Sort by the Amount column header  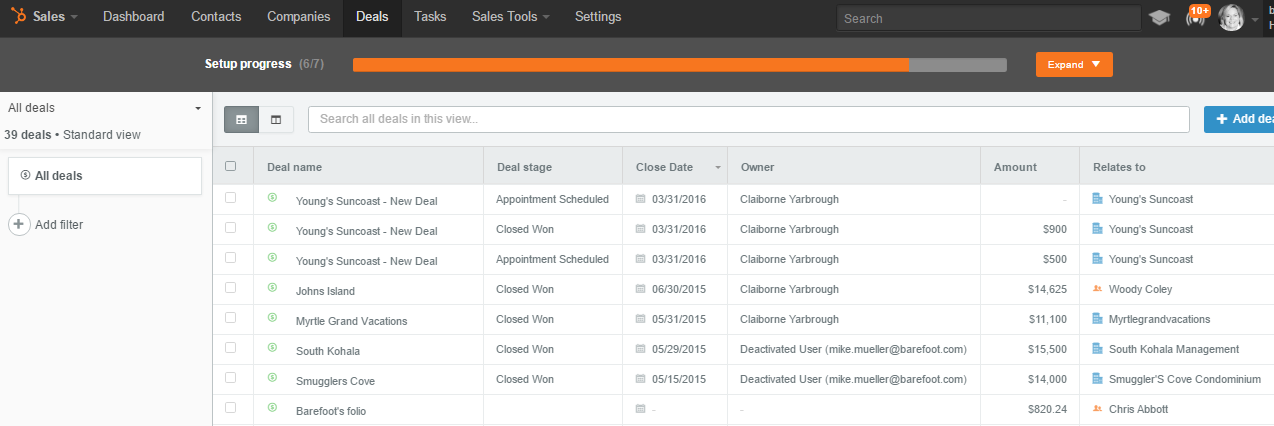[1015, 167]
